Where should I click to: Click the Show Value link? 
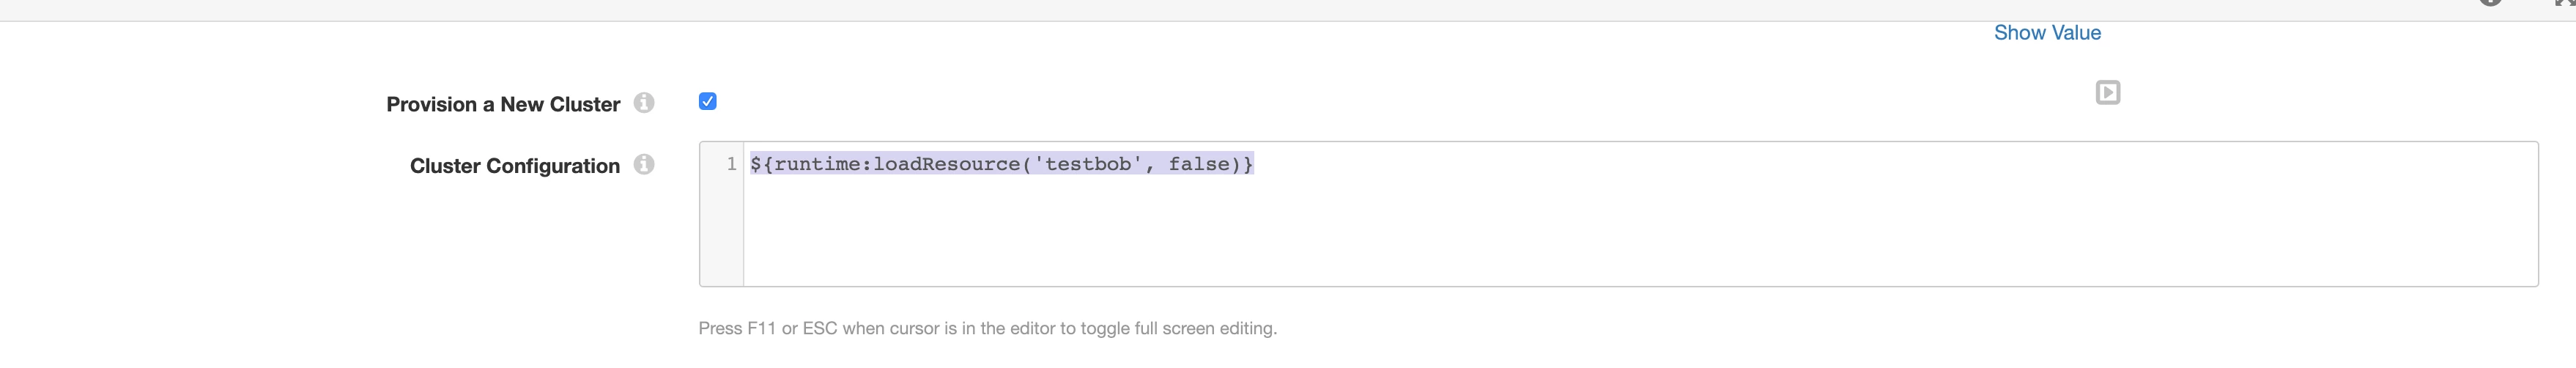[2047, 33]
